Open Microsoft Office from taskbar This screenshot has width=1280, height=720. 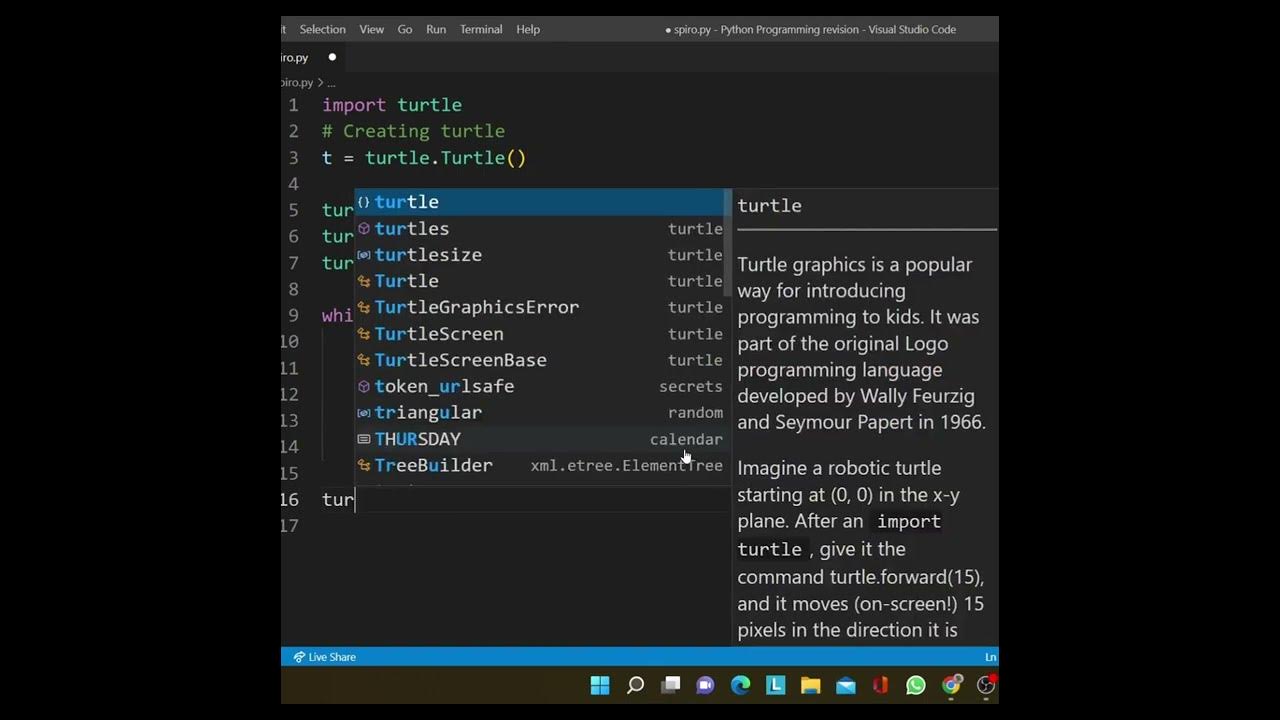(x=881, y=685)
